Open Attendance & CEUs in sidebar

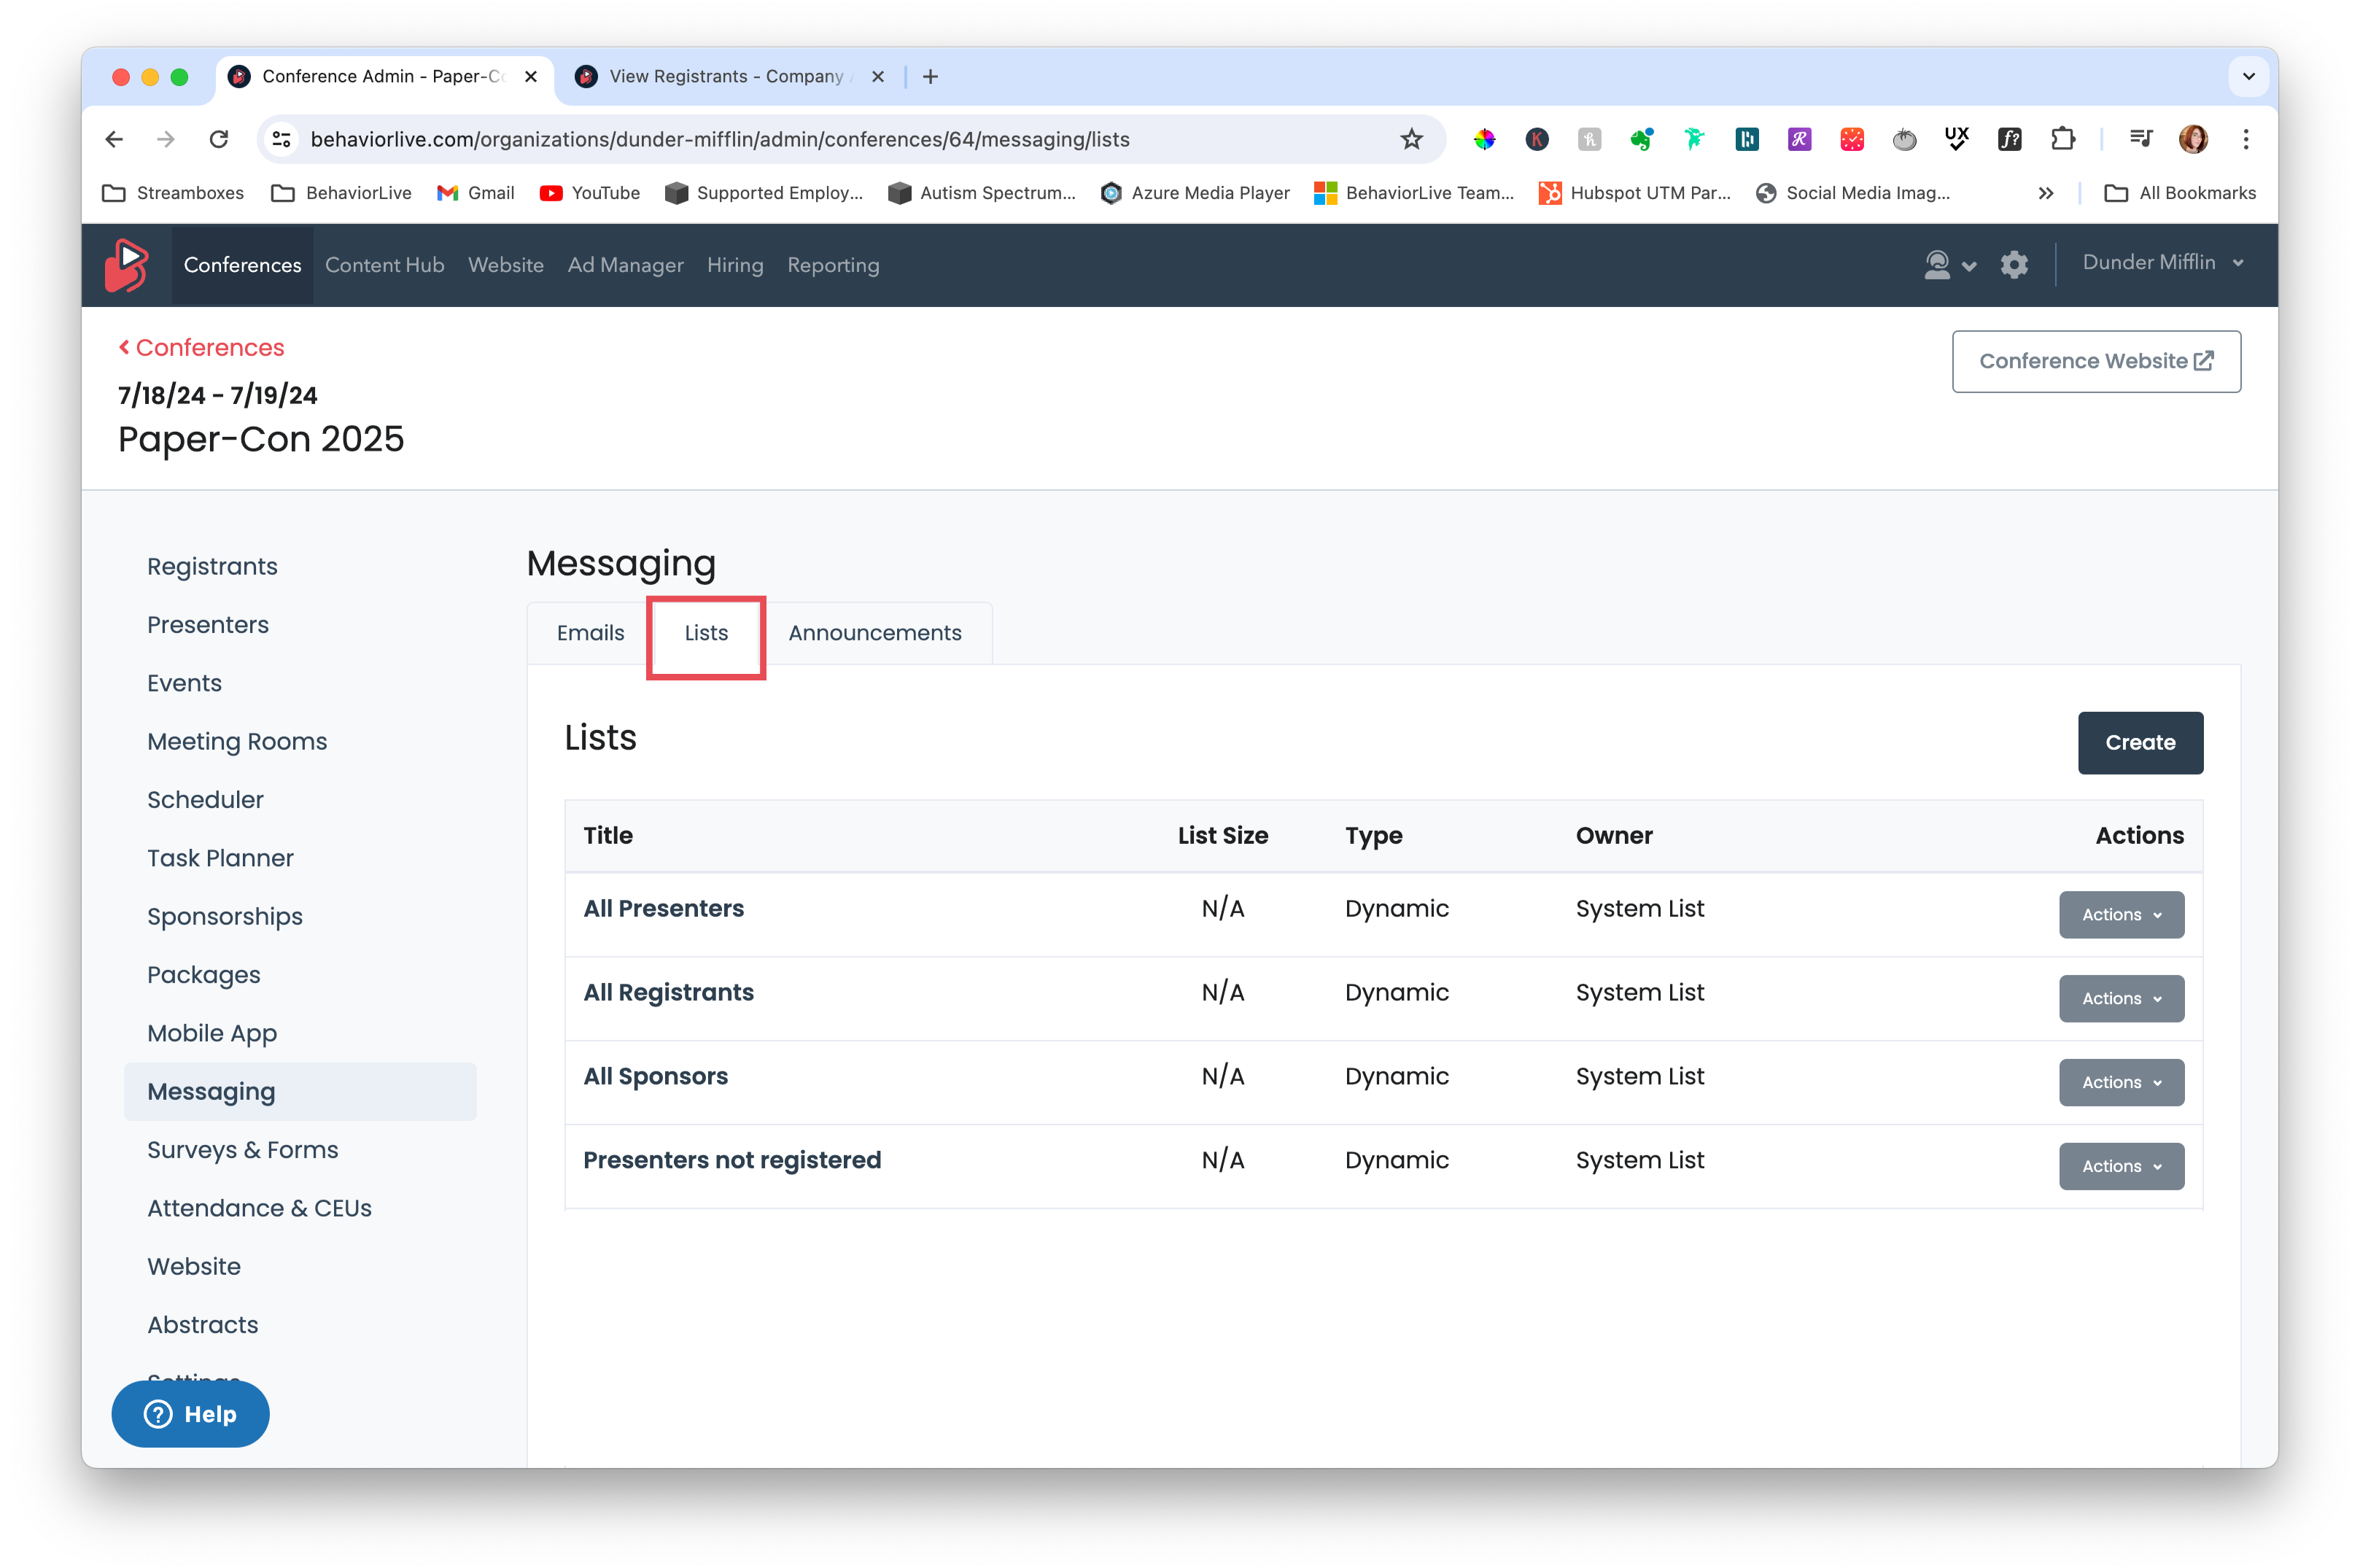(x=259, y=1208)
